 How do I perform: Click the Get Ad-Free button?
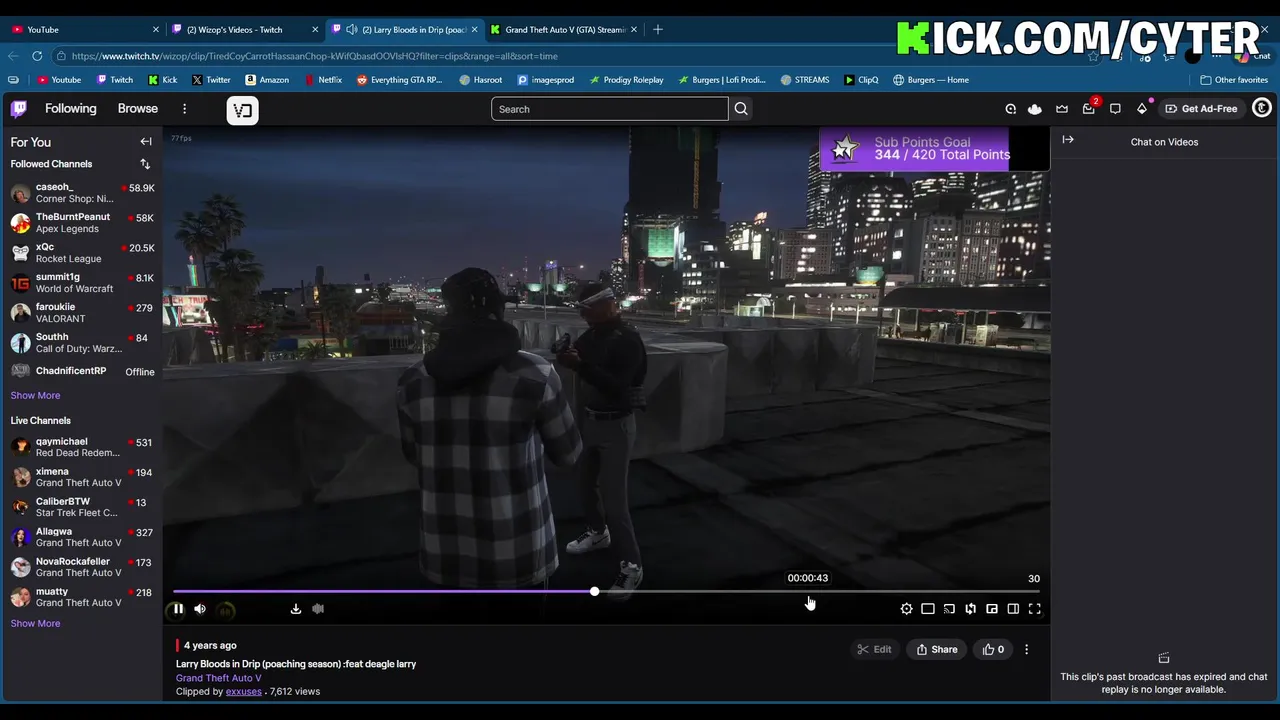click(1201, 109)
